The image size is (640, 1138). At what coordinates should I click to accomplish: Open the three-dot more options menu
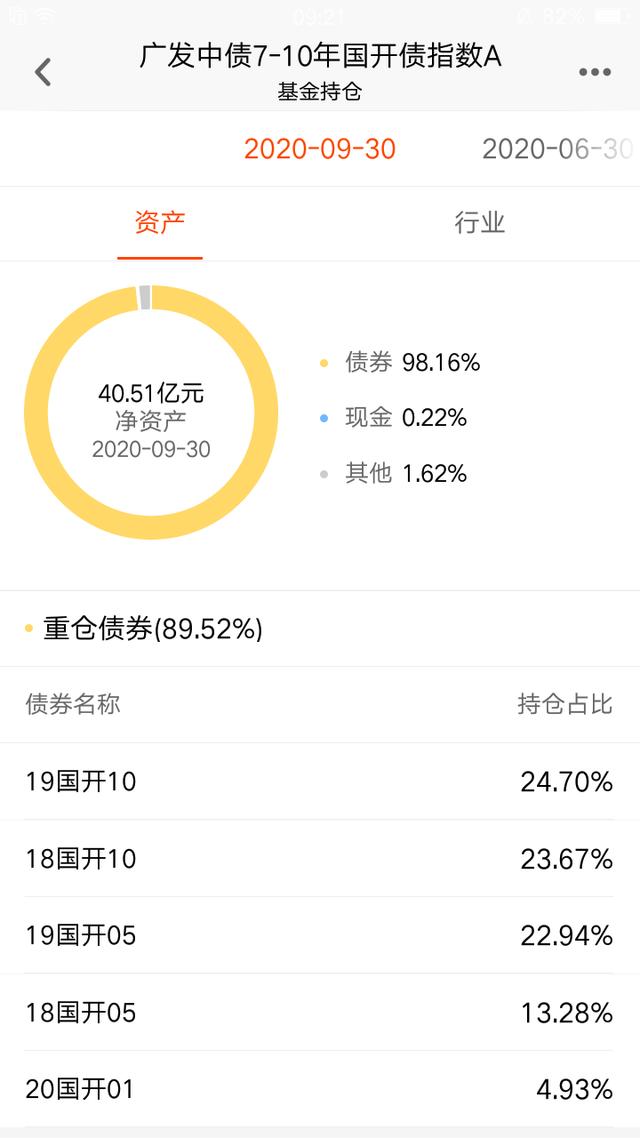click(595, 72)
